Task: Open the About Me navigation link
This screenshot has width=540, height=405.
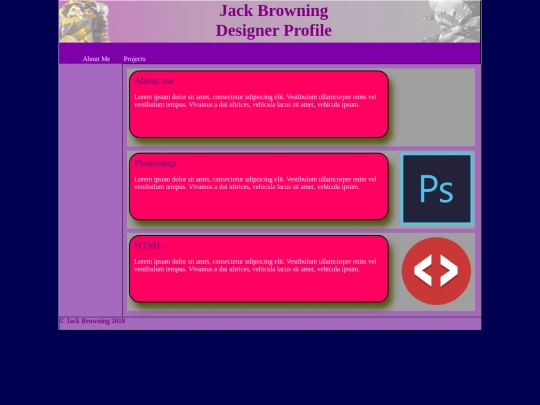Action: pos(96,59)
